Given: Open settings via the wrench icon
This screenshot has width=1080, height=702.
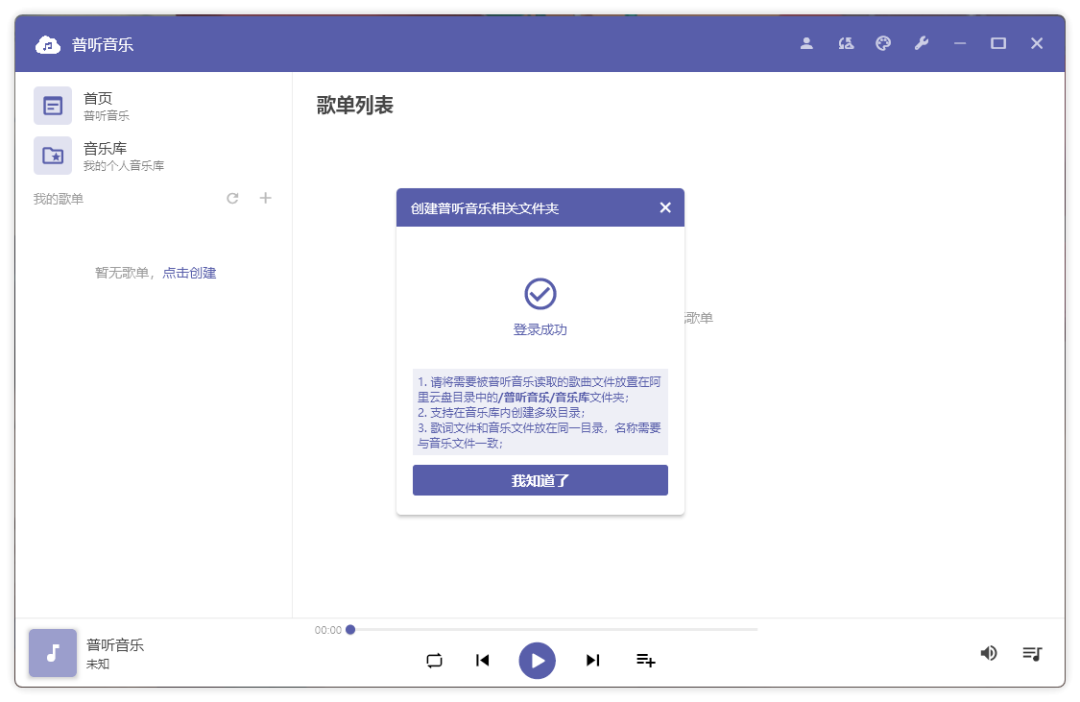Looking at the screenshot, I should click(921, 43).
